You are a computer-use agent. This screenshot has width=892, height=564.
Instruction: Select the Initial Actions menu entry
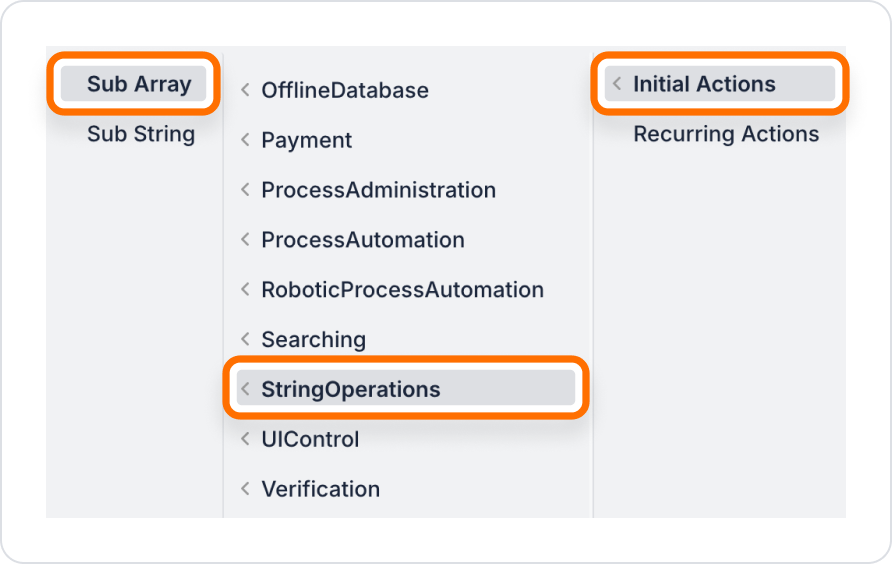(x=720, y=84)
